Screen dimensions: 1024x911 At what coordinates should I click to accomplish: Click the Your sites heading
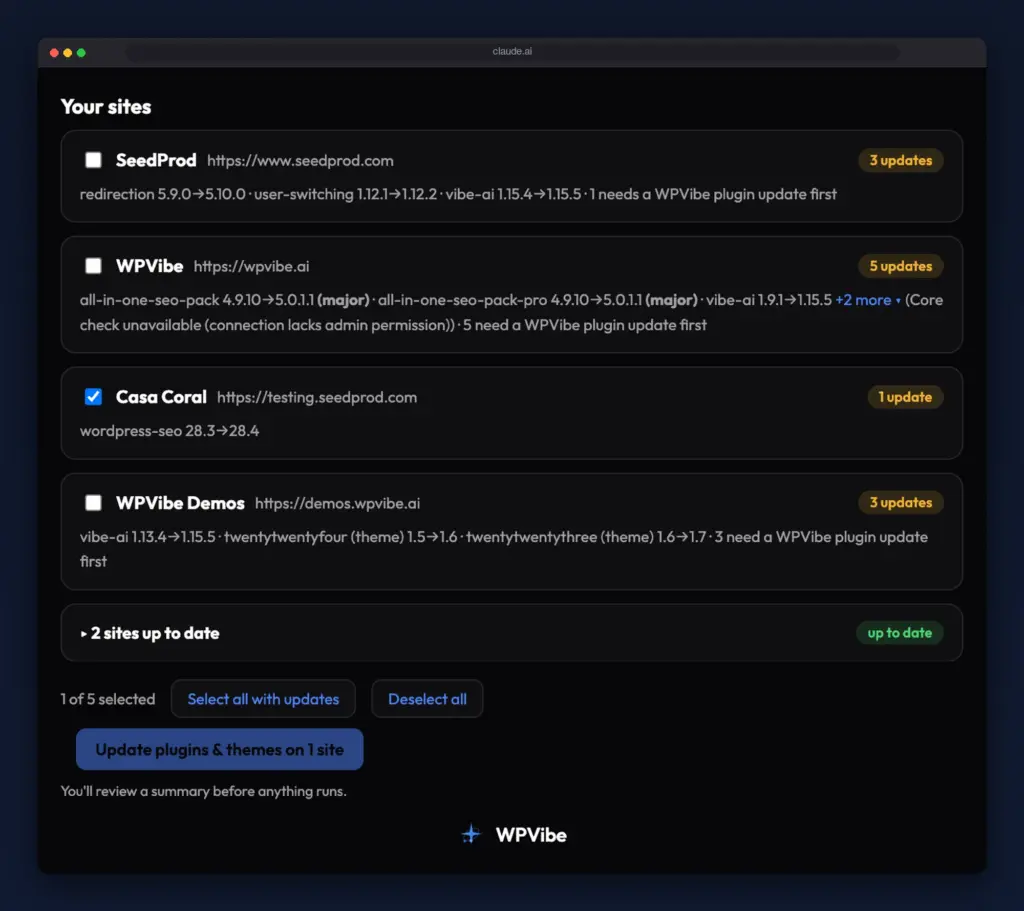[106, 106]
